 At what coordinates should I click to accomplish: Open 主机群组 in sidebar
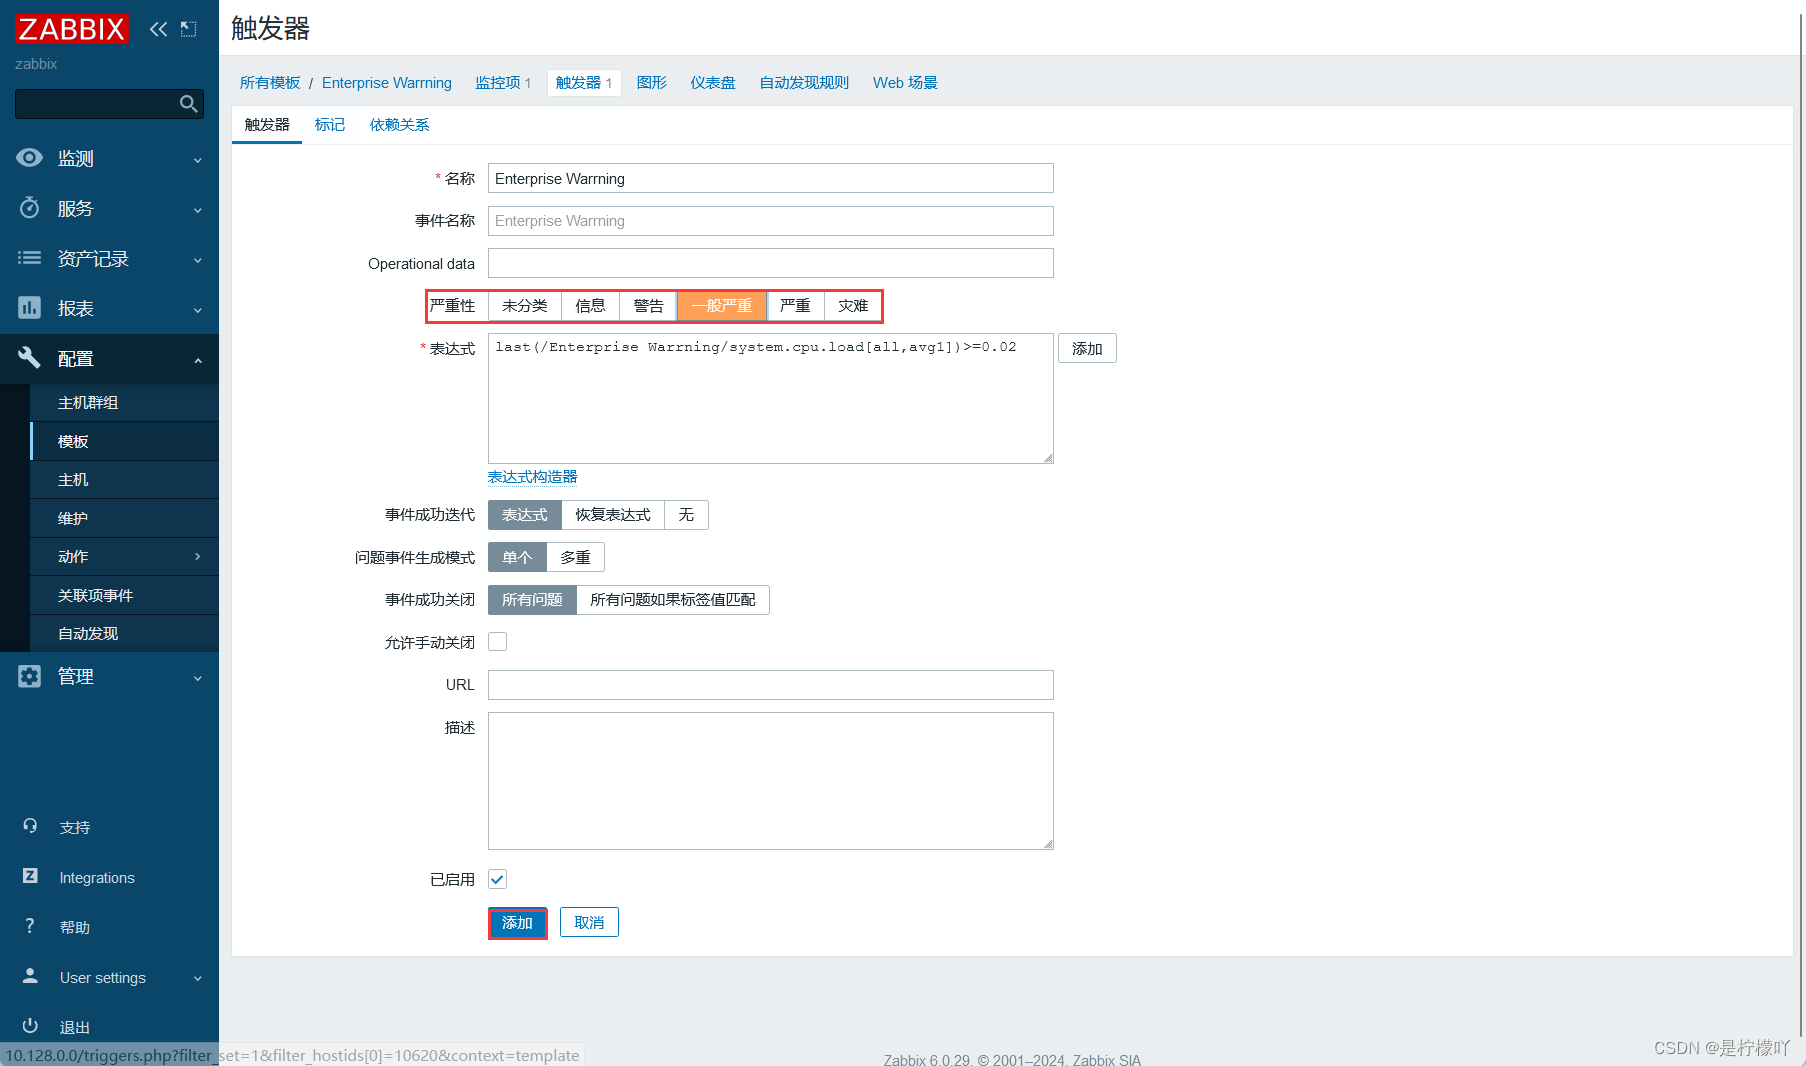125,403
